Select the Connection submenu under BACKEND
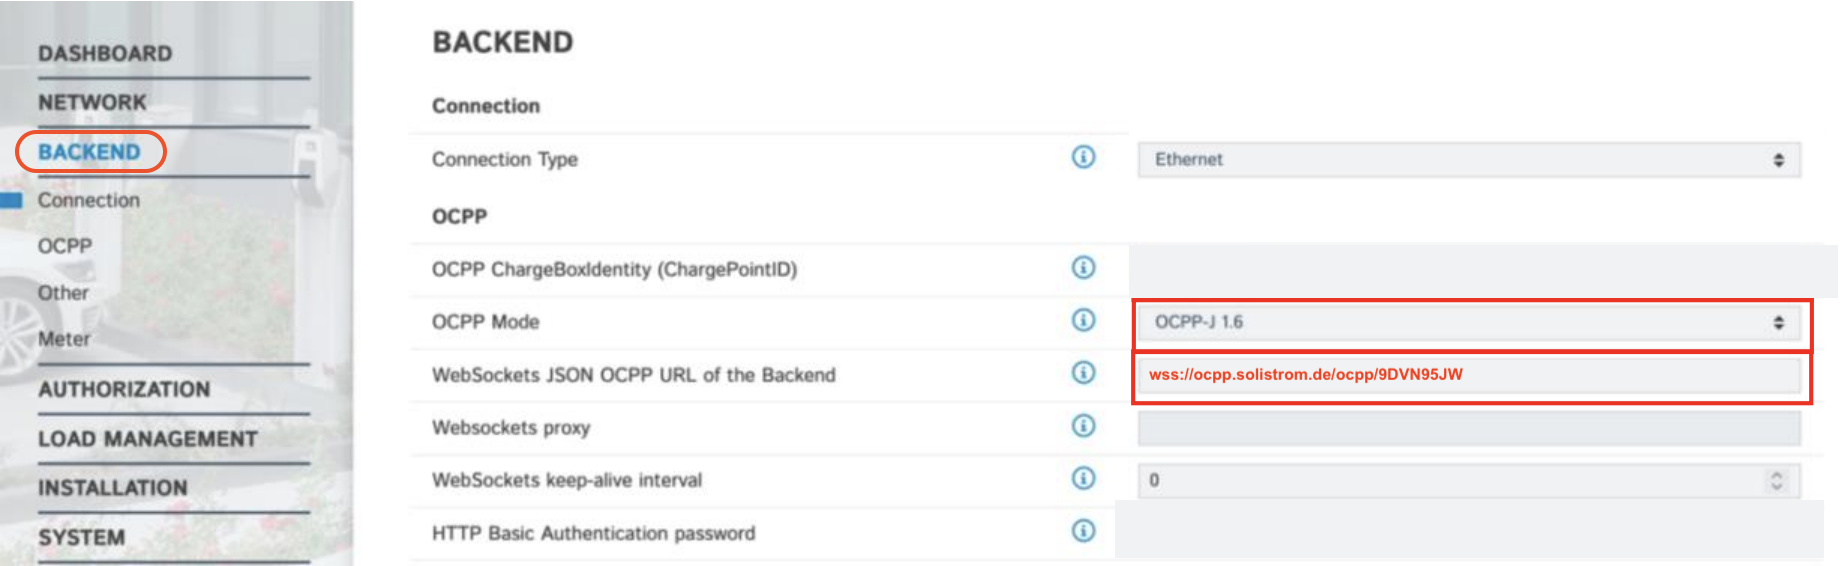This screenshot has width=1848, height=566. (x=89, y=200)
